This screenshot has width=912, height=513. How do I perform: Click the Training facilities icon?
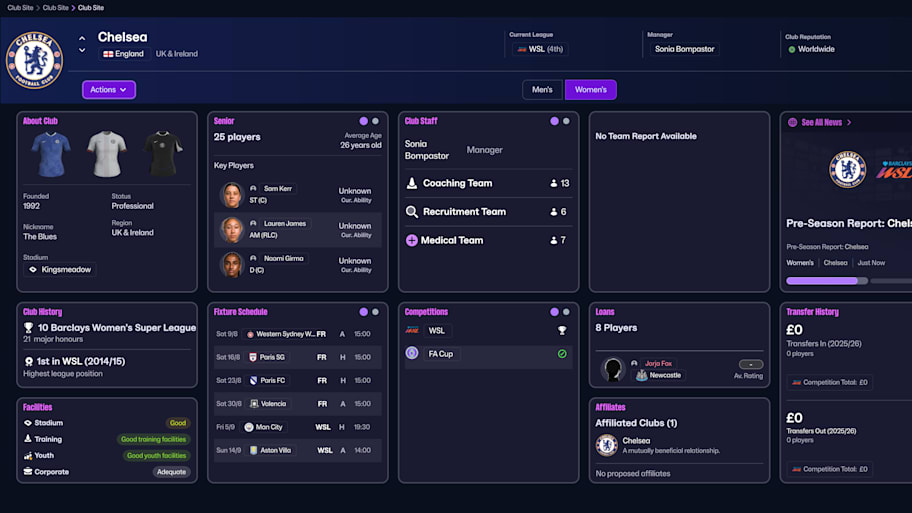(x=28, y=439)
